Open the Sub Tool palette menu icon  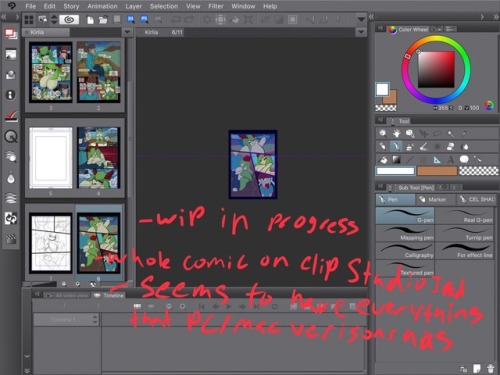[x=380, y=186]
